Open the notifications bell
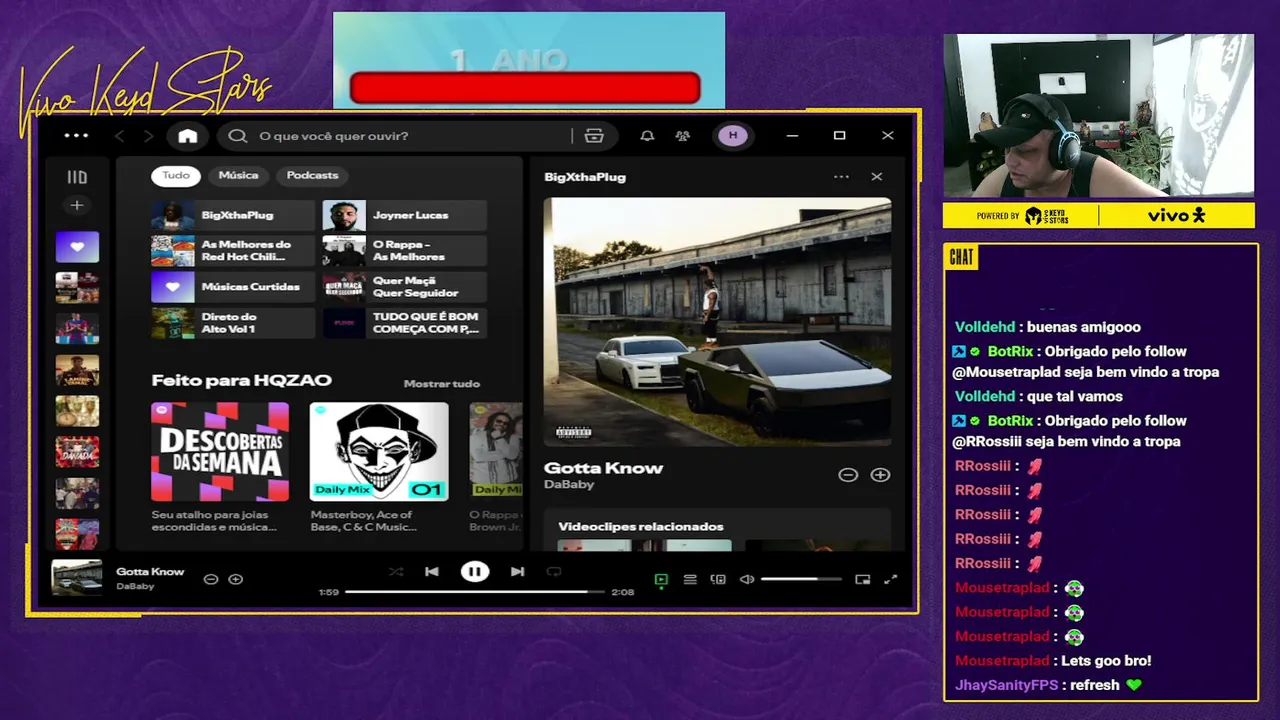 647,136
